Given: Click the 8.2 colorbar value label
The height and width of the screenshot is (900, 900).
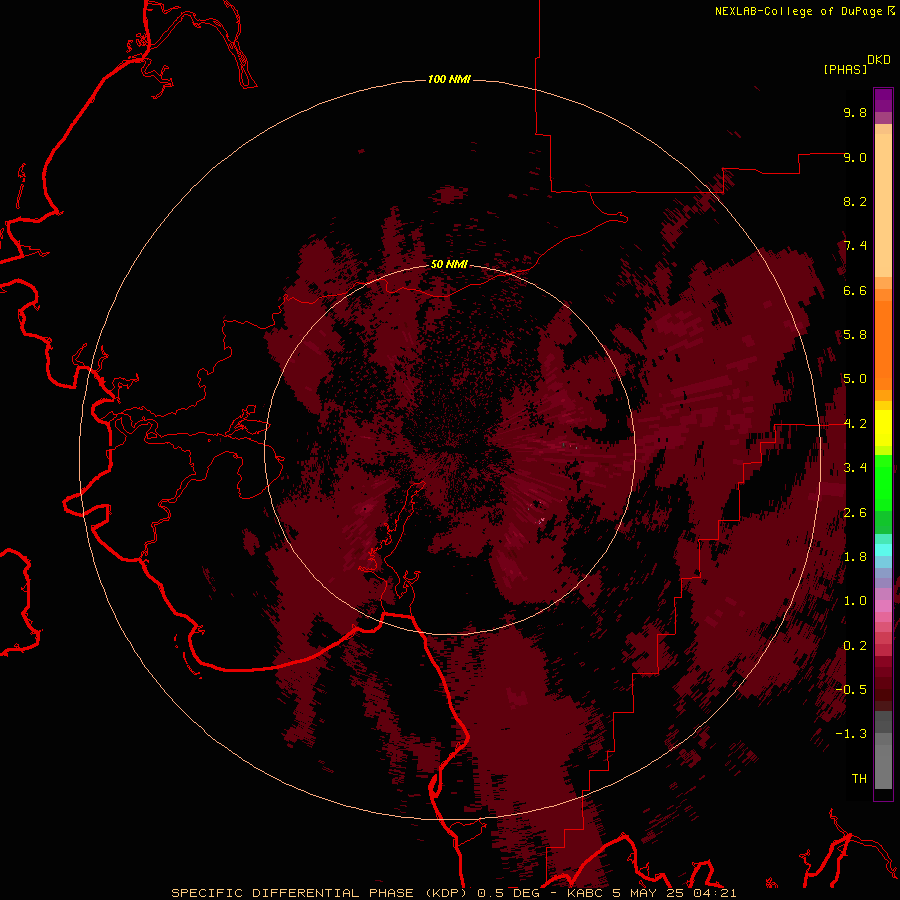Looking at the screenshot, I should (855, 201).
